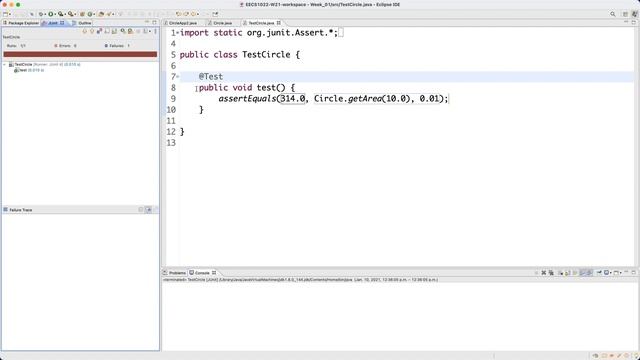Click the 'TestCircle' class name in line 5
Viewport: 640px width, 360px height.
pos(266,55)
